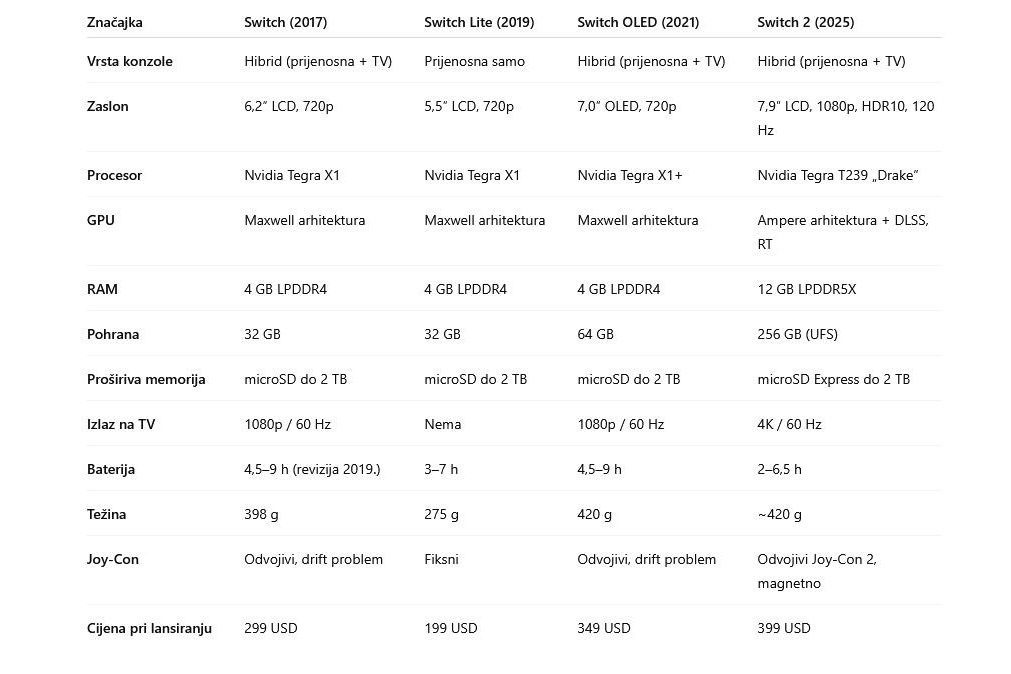Select the "Switch Lite (2019)" column header
This screenshot has width=1011, height=674.
point(479,22)
